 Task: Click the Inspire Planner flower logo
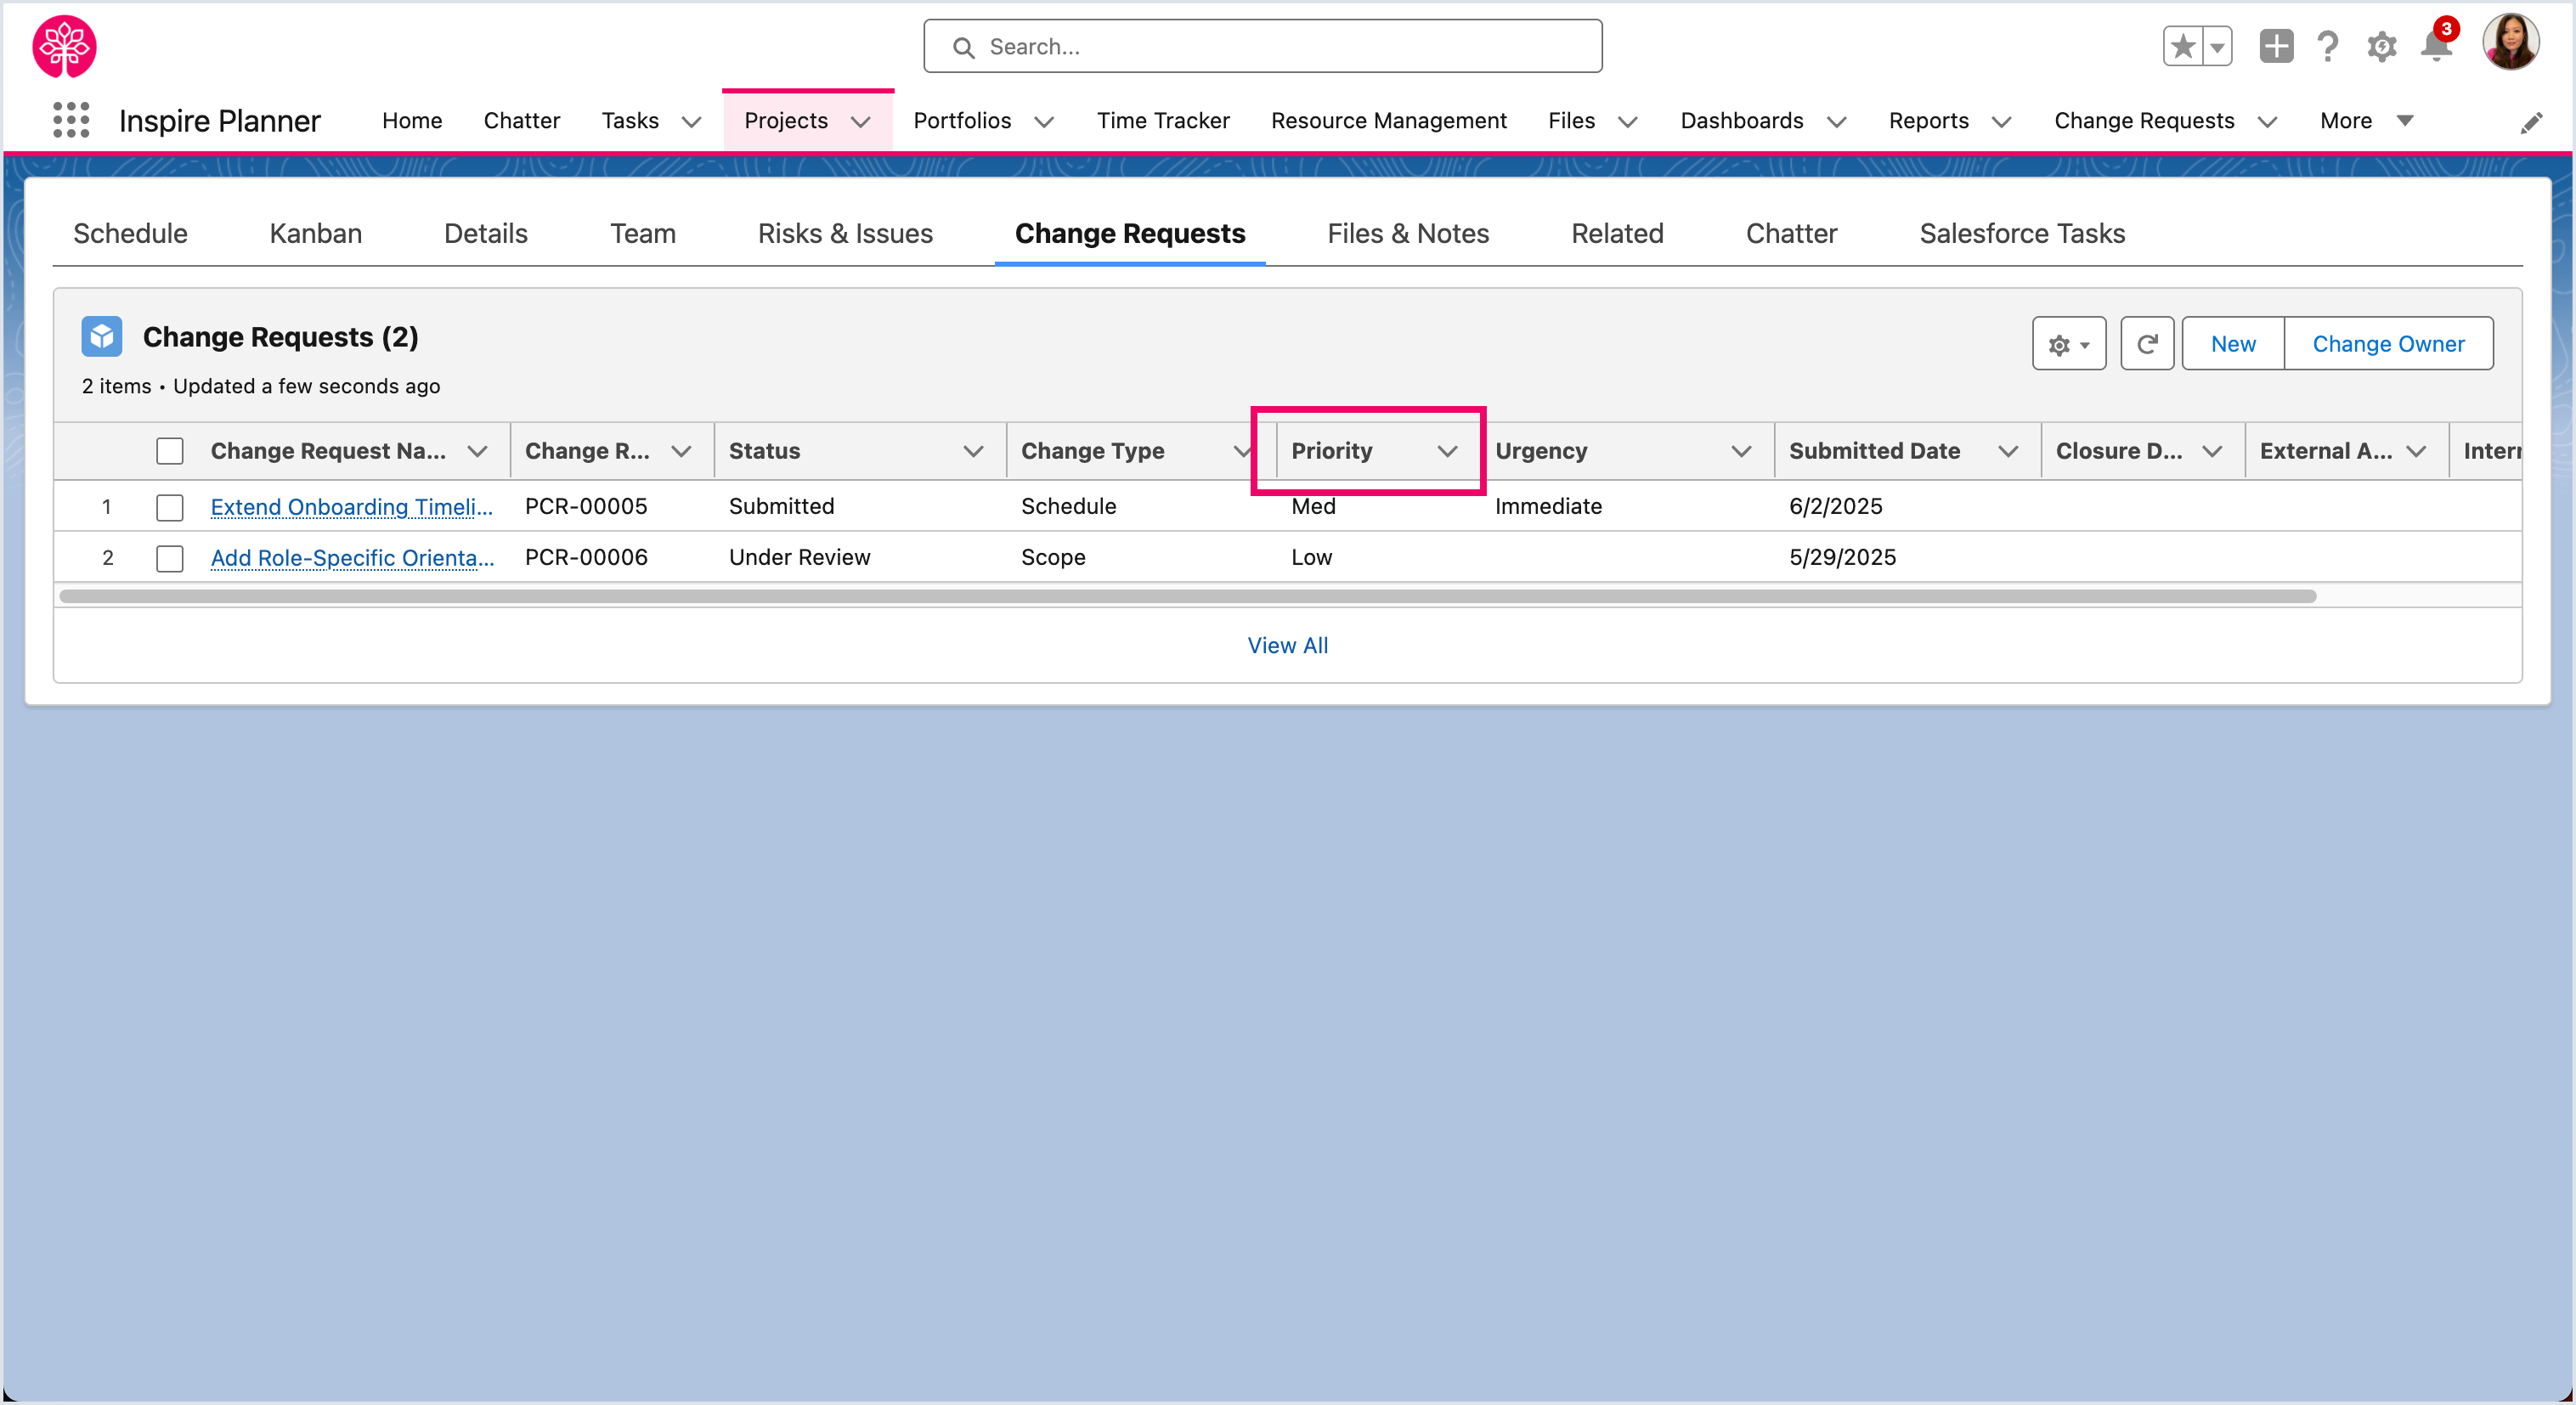[x=64, y=46]
